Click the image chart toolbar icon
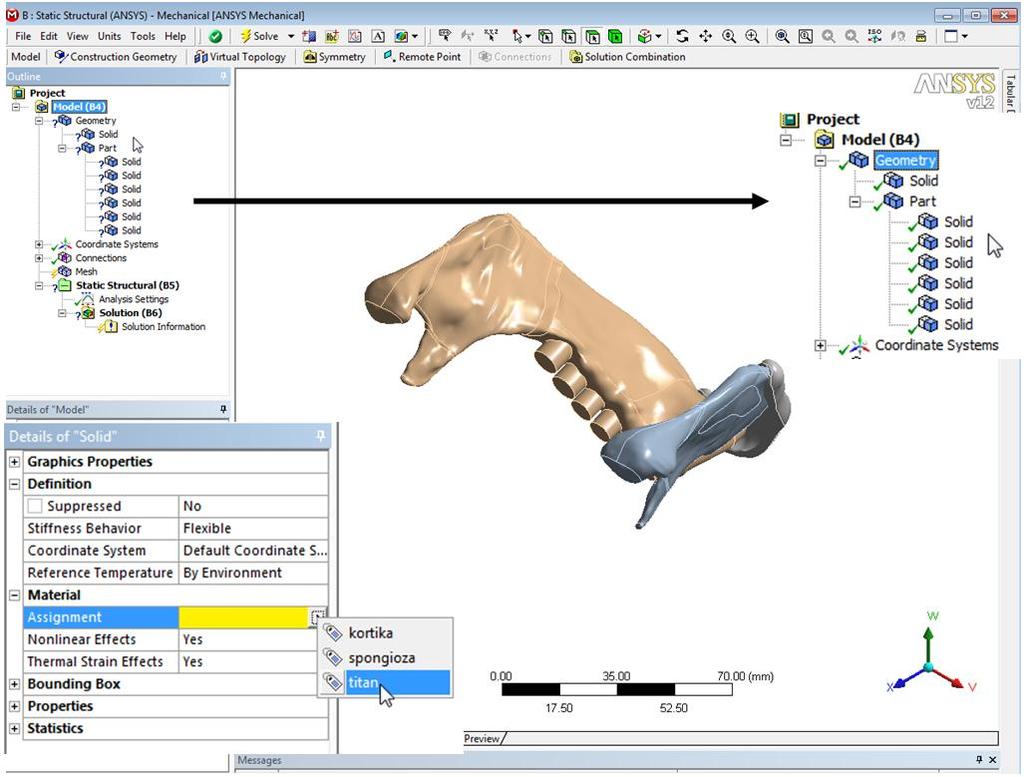The height and width of the screenshot is (777, 1024). click(x=355, y=37)
